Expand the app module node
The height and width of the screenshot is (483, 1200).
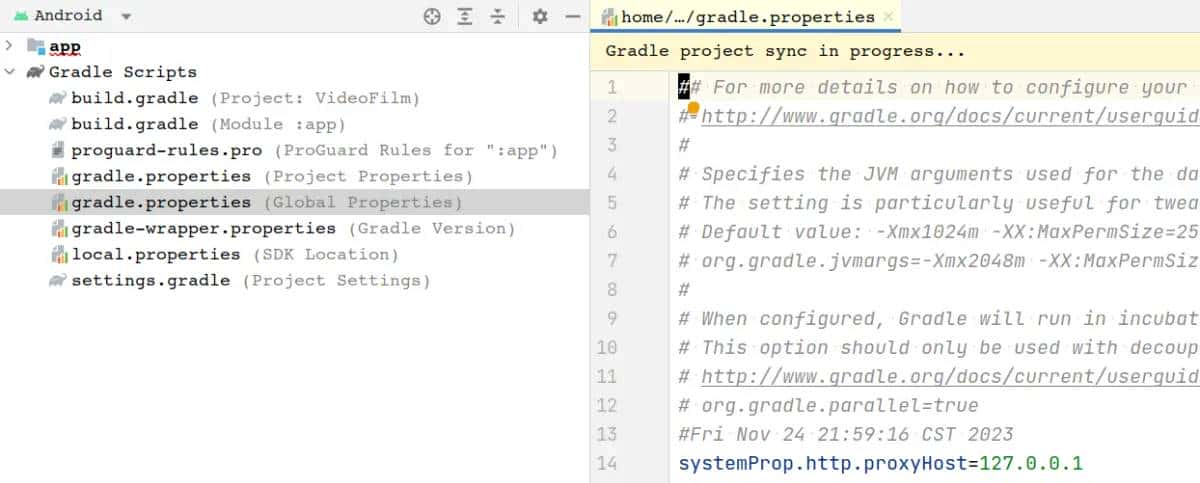tap(9, 46)
